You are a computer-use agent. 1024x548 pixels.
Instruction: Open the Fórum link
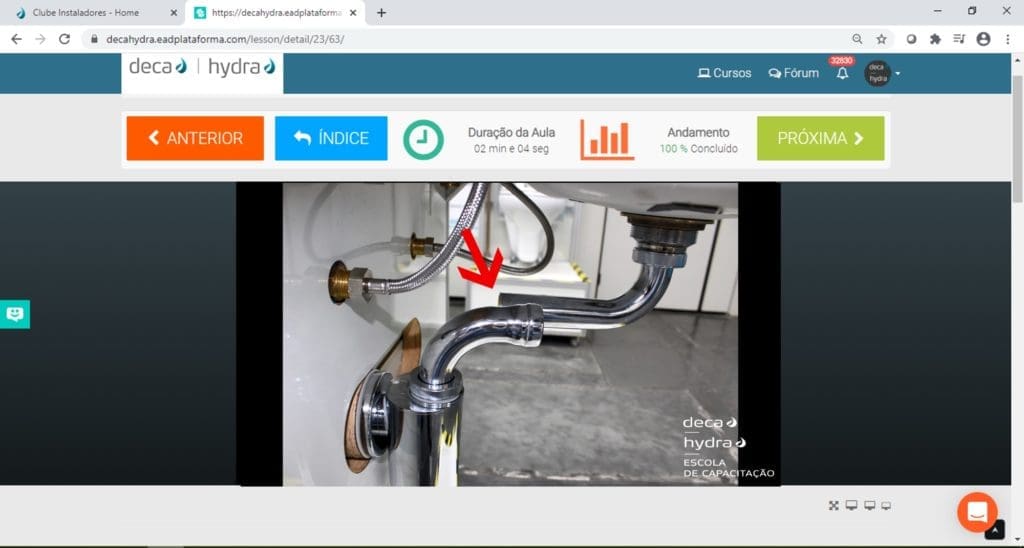793,73
